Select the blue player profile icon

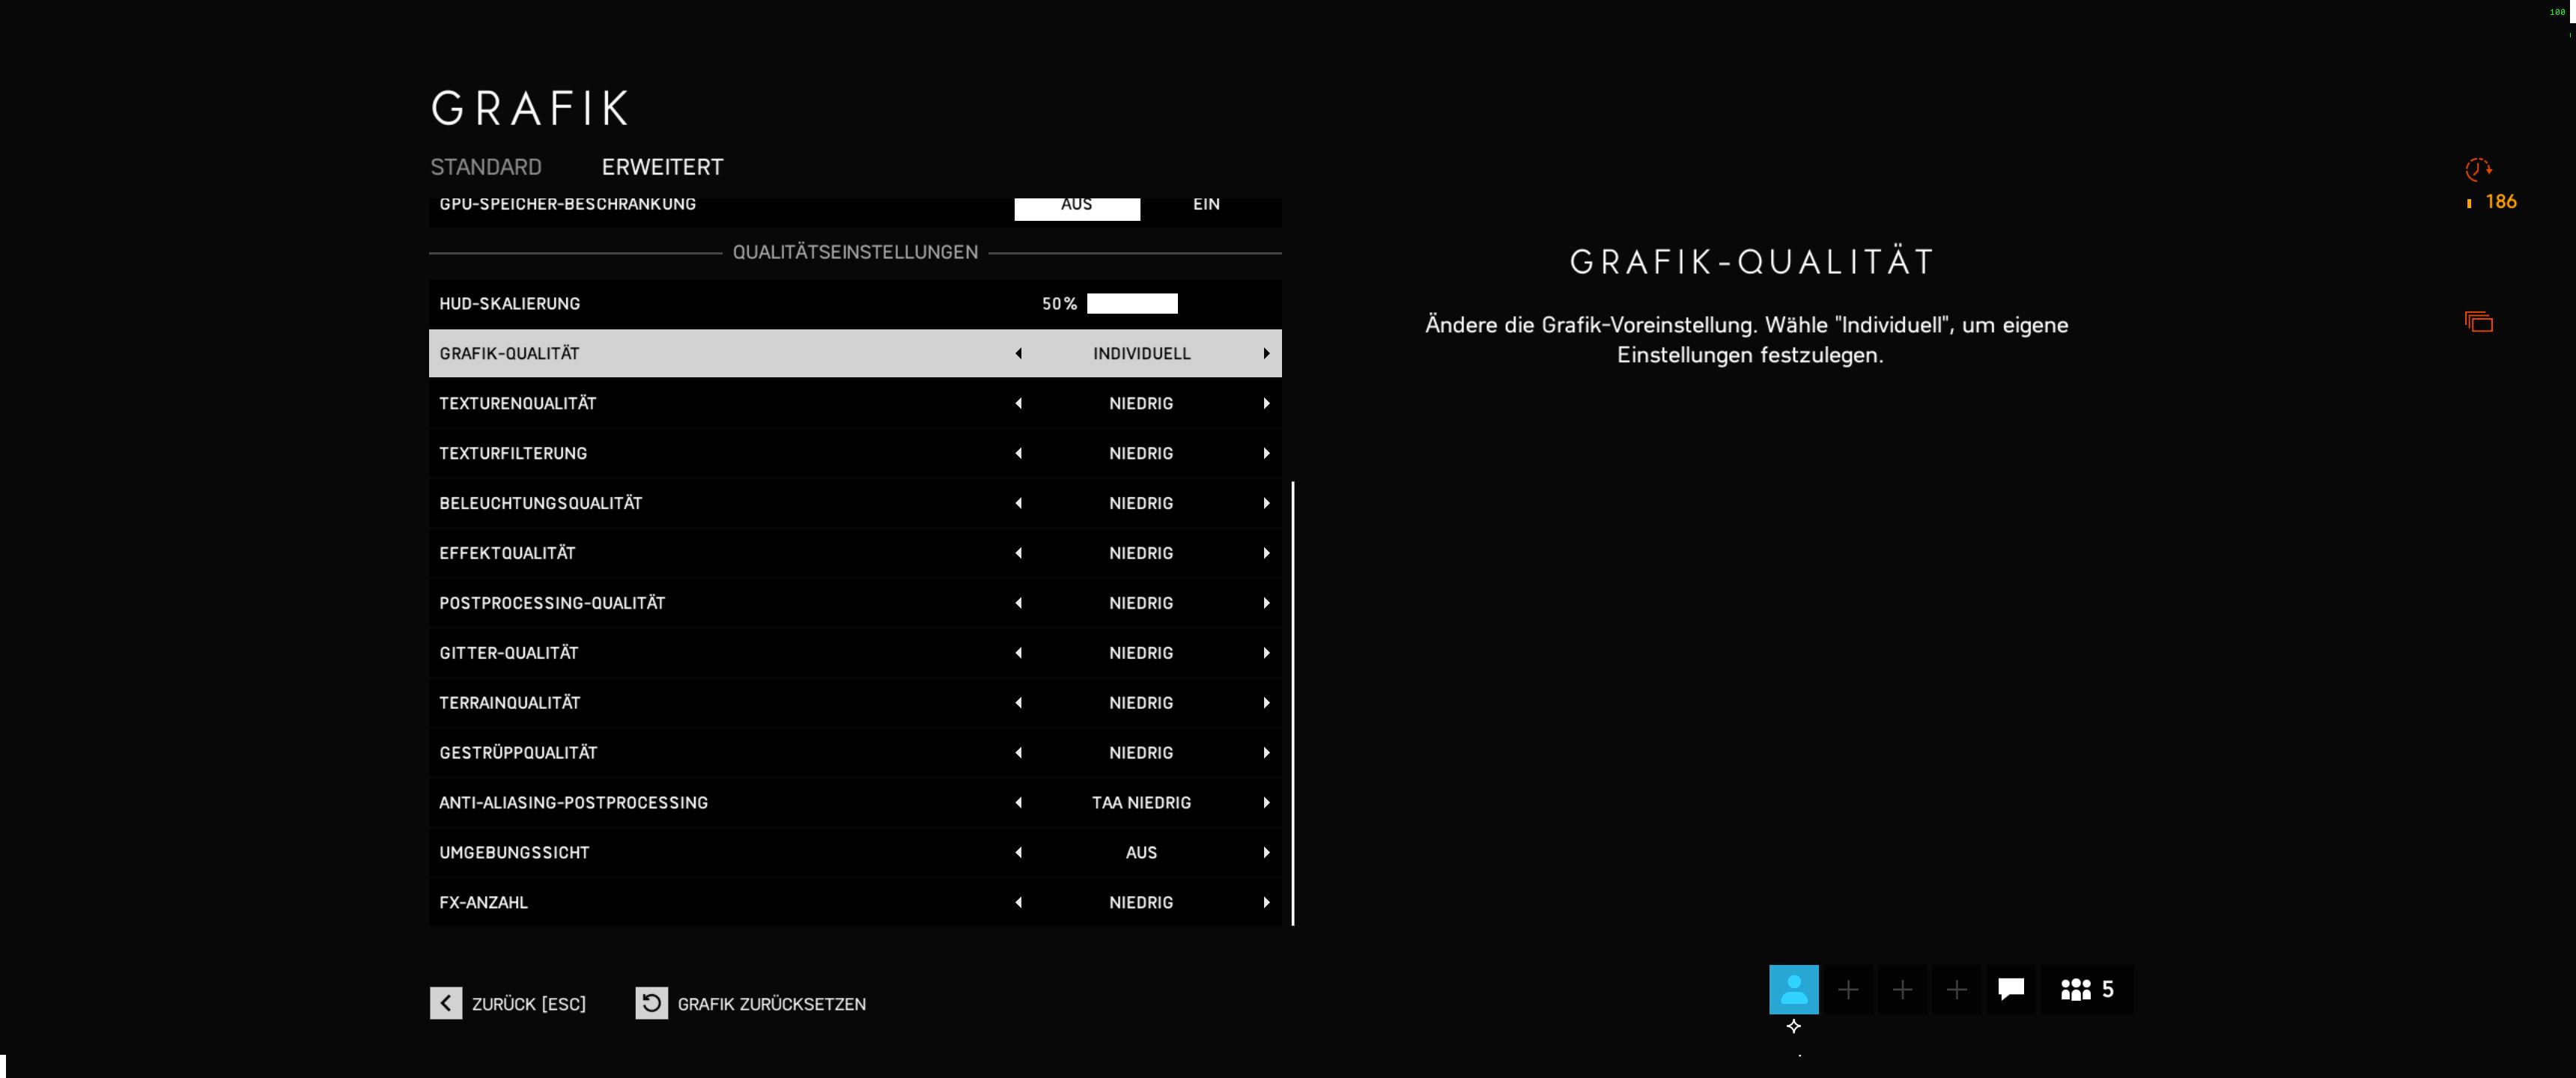[1793, 989]
